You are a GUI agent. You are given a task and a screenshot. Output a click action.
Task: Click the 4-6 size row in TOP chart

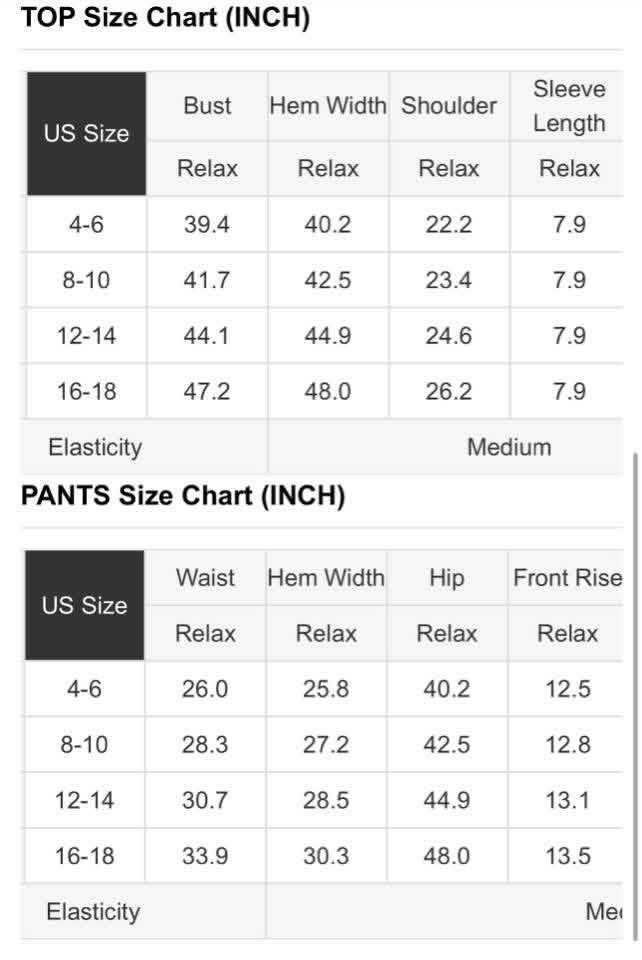pyautogui.click(x=324, y=225)
